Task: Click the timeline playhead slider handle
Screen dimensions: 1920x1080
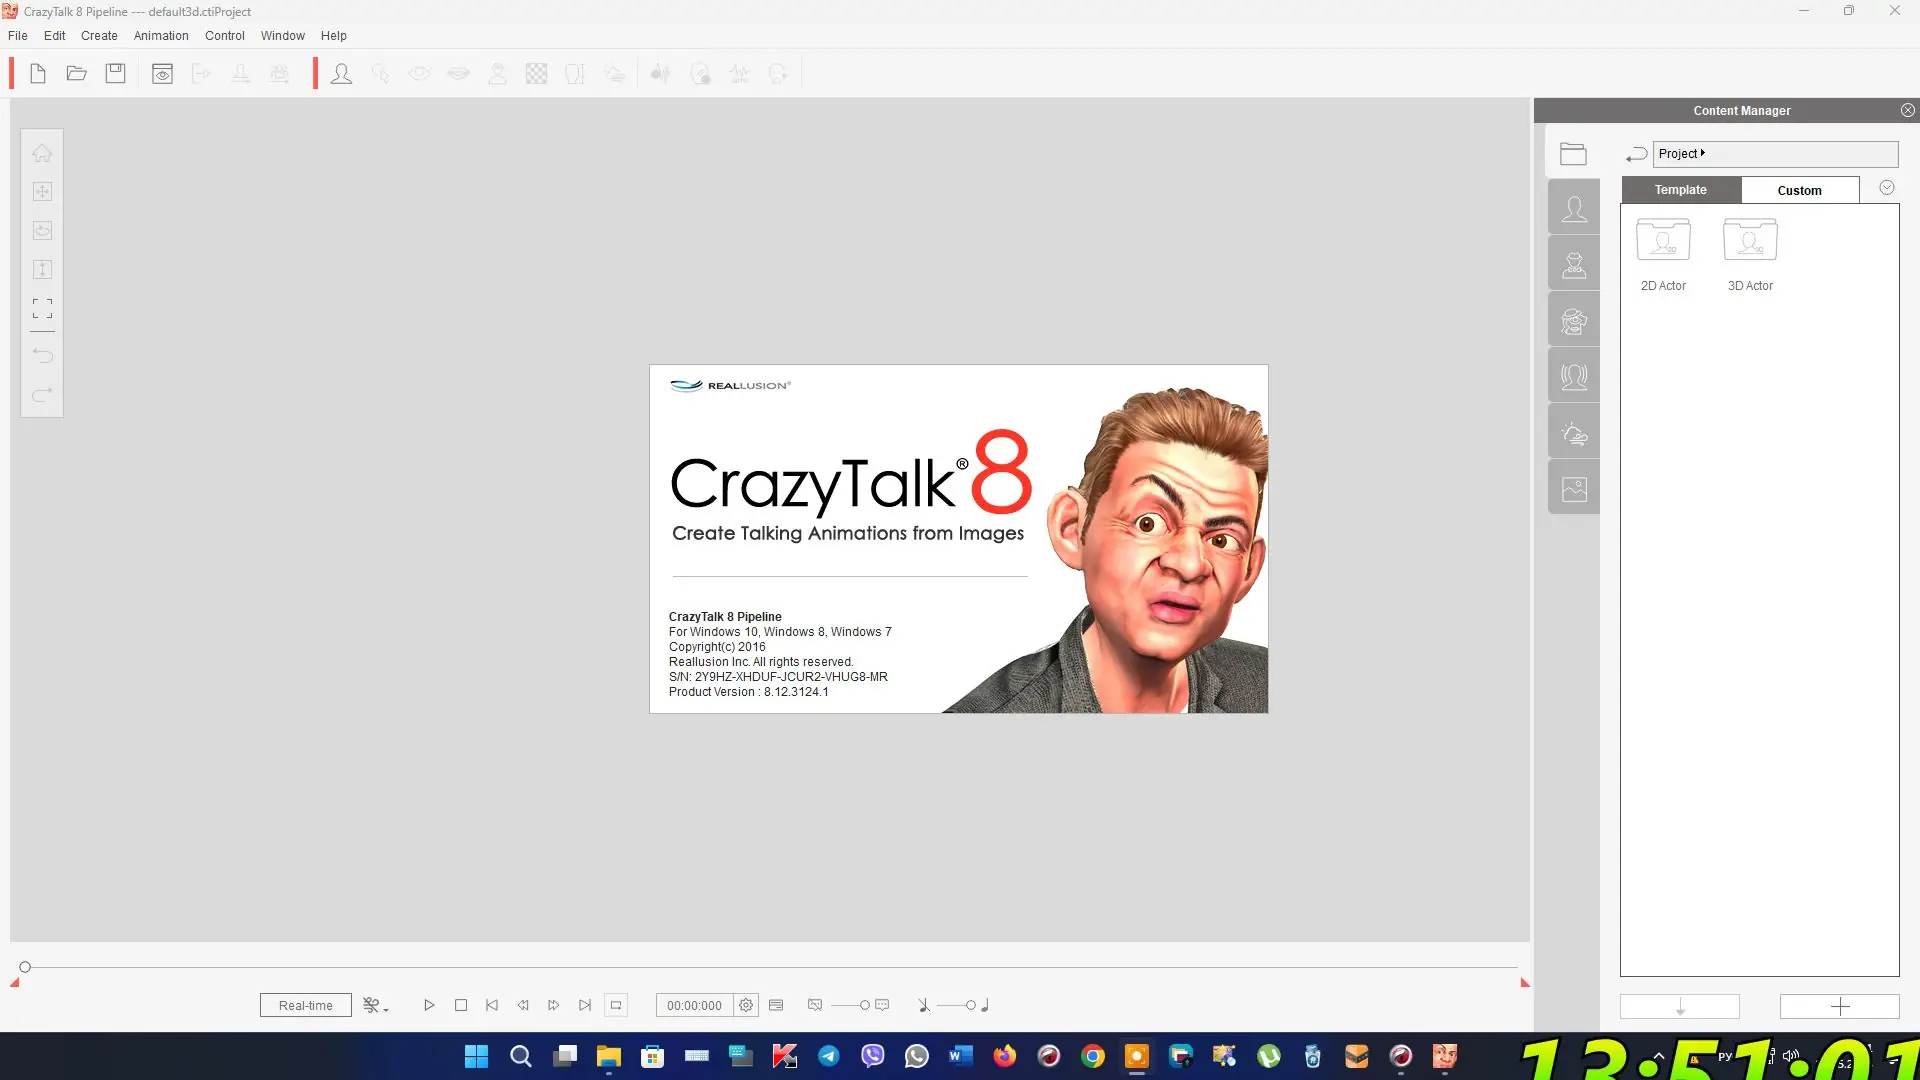Action: (25, 967)
